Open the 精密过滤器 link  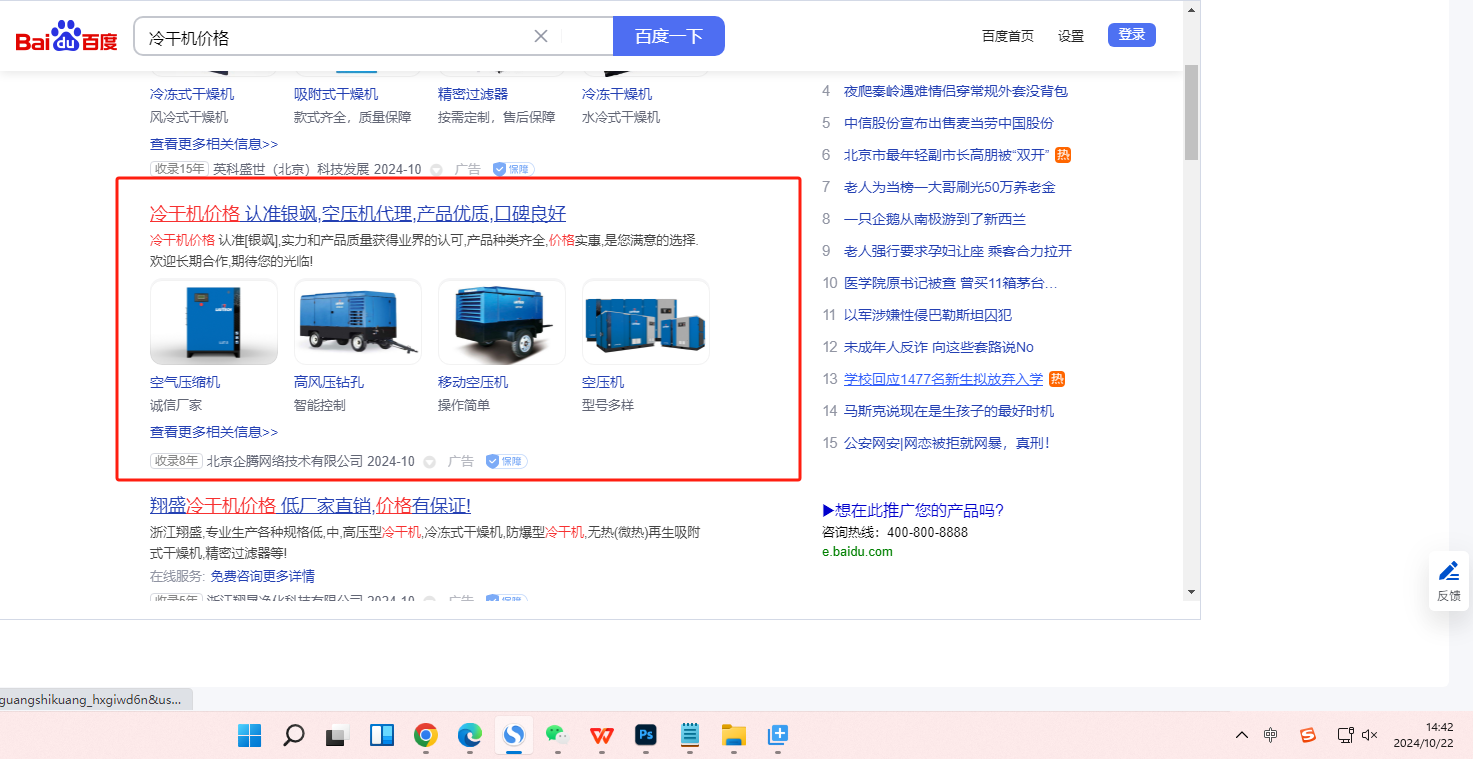click(473, 94)
